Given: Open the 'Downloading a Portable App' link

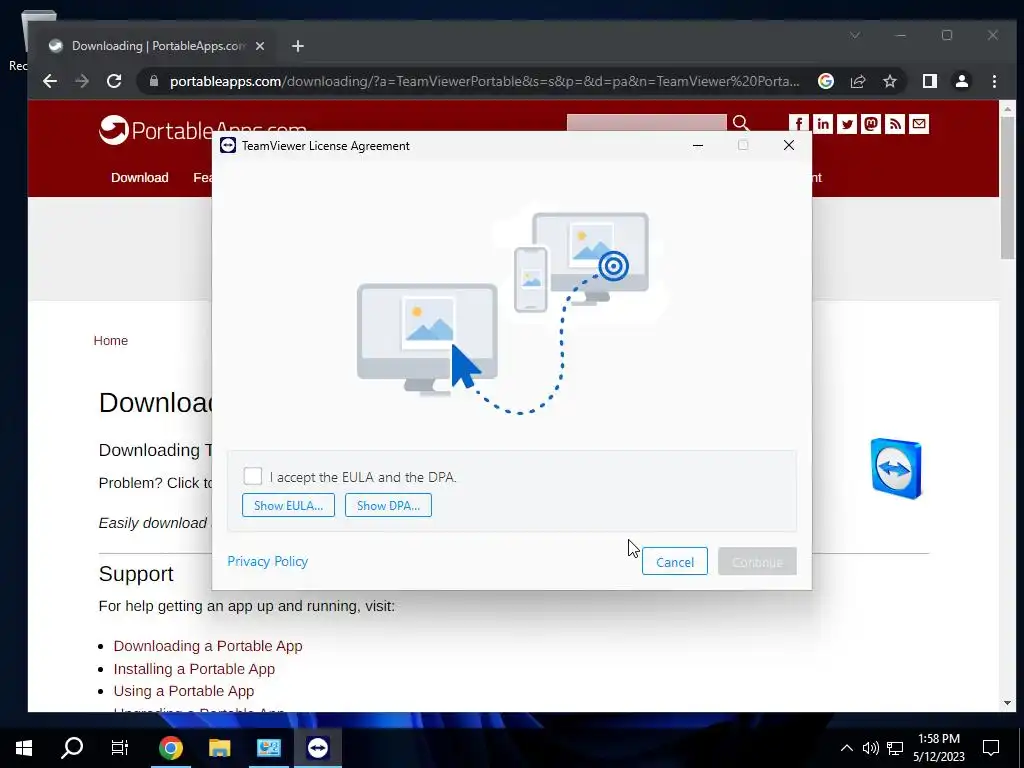Looking at the screenshot, I should click(x=208, y=646).
